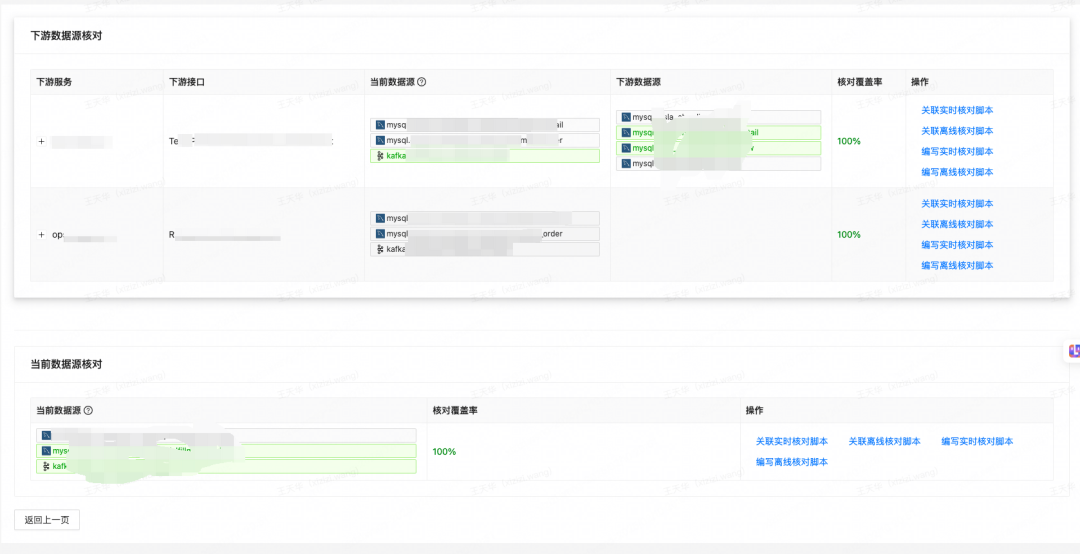This screenshot has width=1080, height=554.
Task: Click the Kafka icon in the green kafka tag of the Te row
Action: tap(380, 156)
